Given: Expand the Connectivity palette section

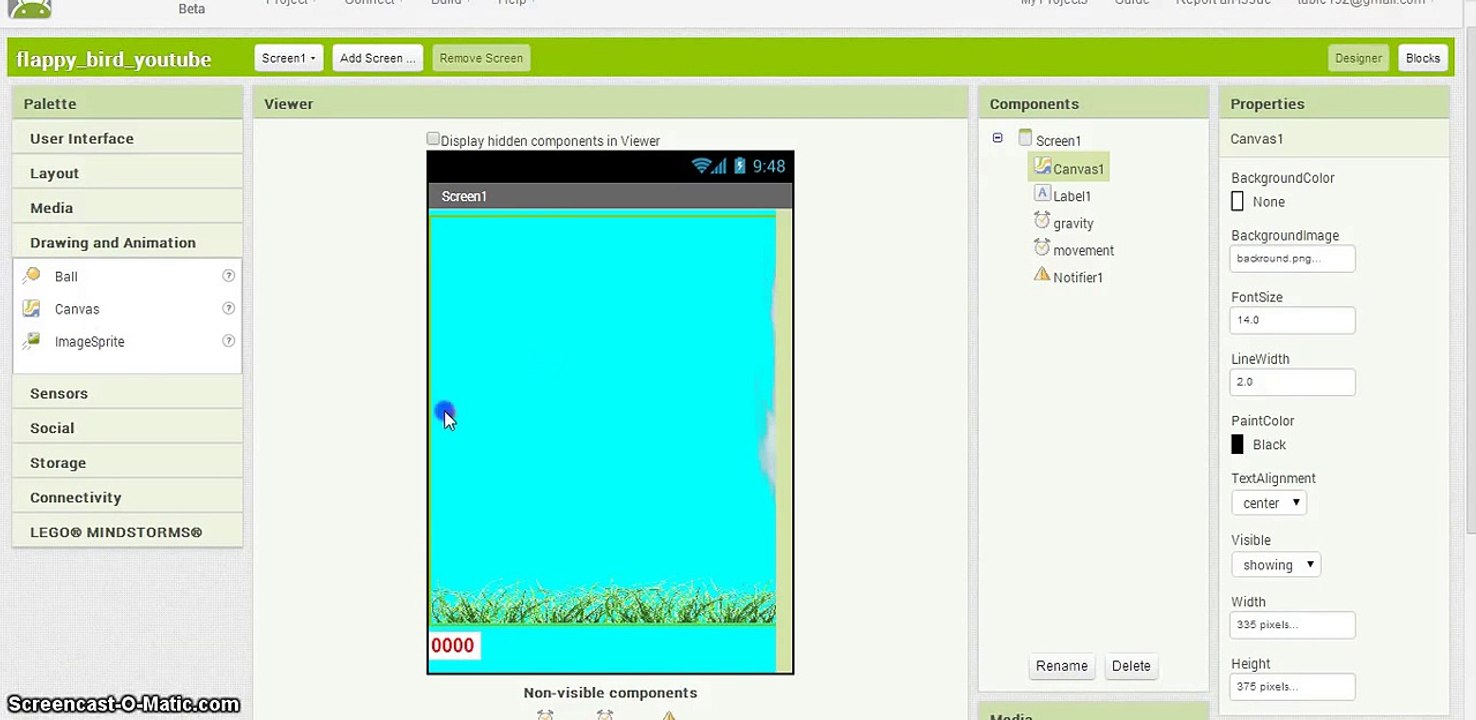Looking at the screenshot, I should click(127, 498).
